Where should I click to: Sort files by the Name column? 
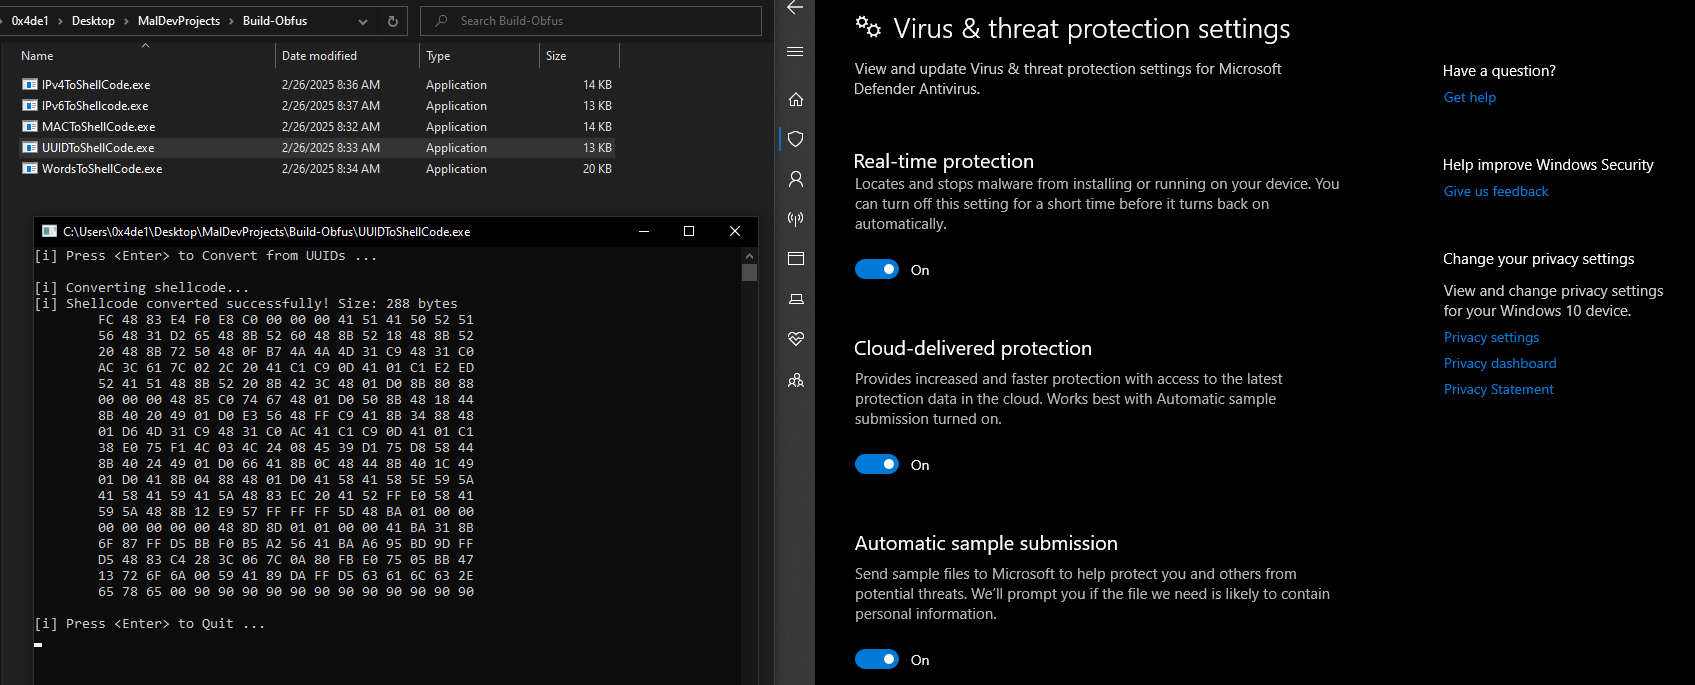point(145,56)
